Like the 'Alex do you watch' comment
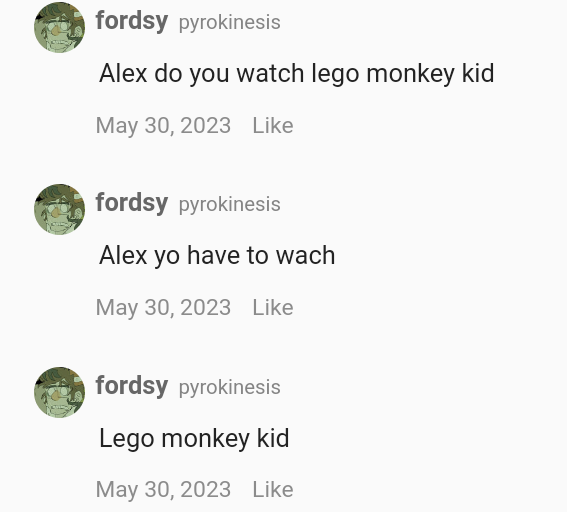 click(x=273, y=125)
